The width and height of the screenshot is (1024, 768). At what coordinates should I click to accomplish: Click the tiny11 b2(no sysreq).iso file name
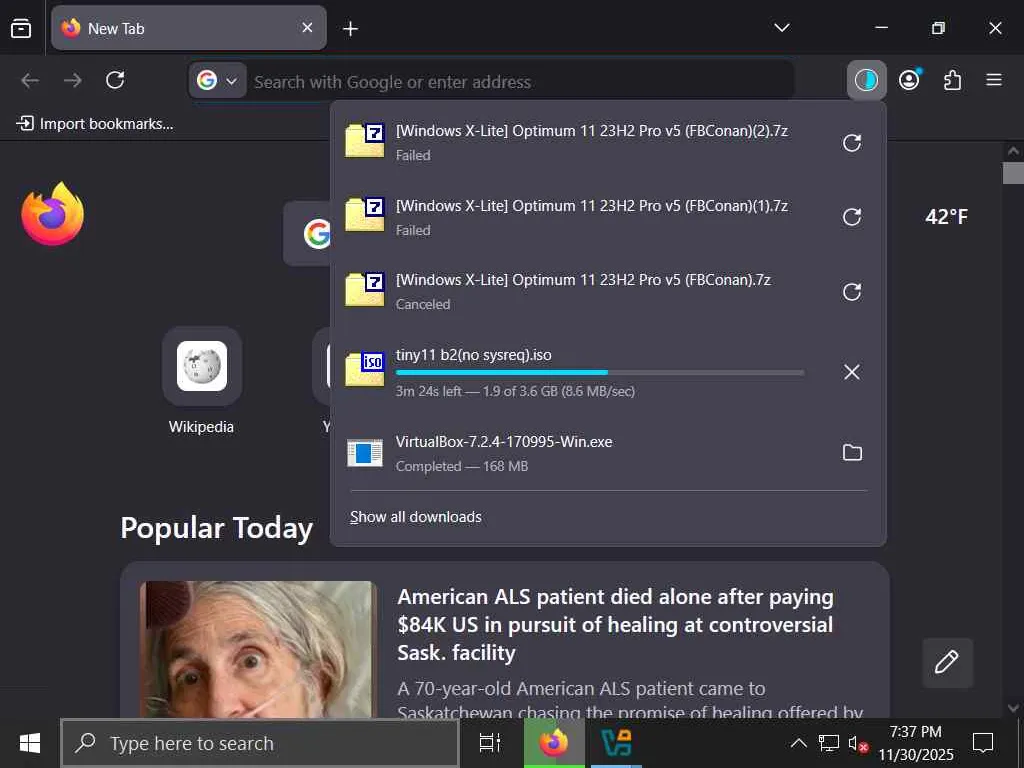pos(473,355)
